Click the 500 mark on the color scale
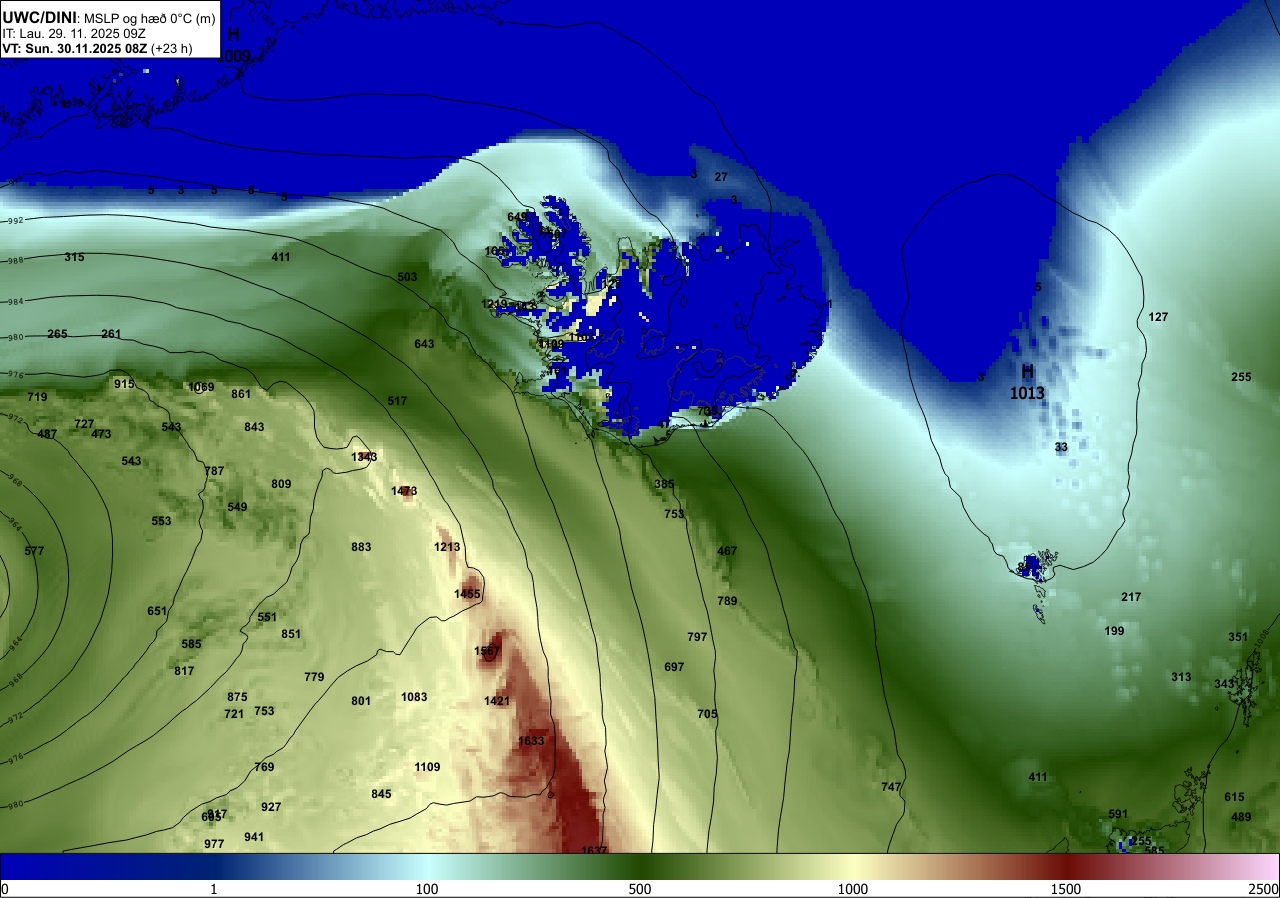The height and width of the screenshot is (898, 1280). pyautogui.click(x=640, y=889)
